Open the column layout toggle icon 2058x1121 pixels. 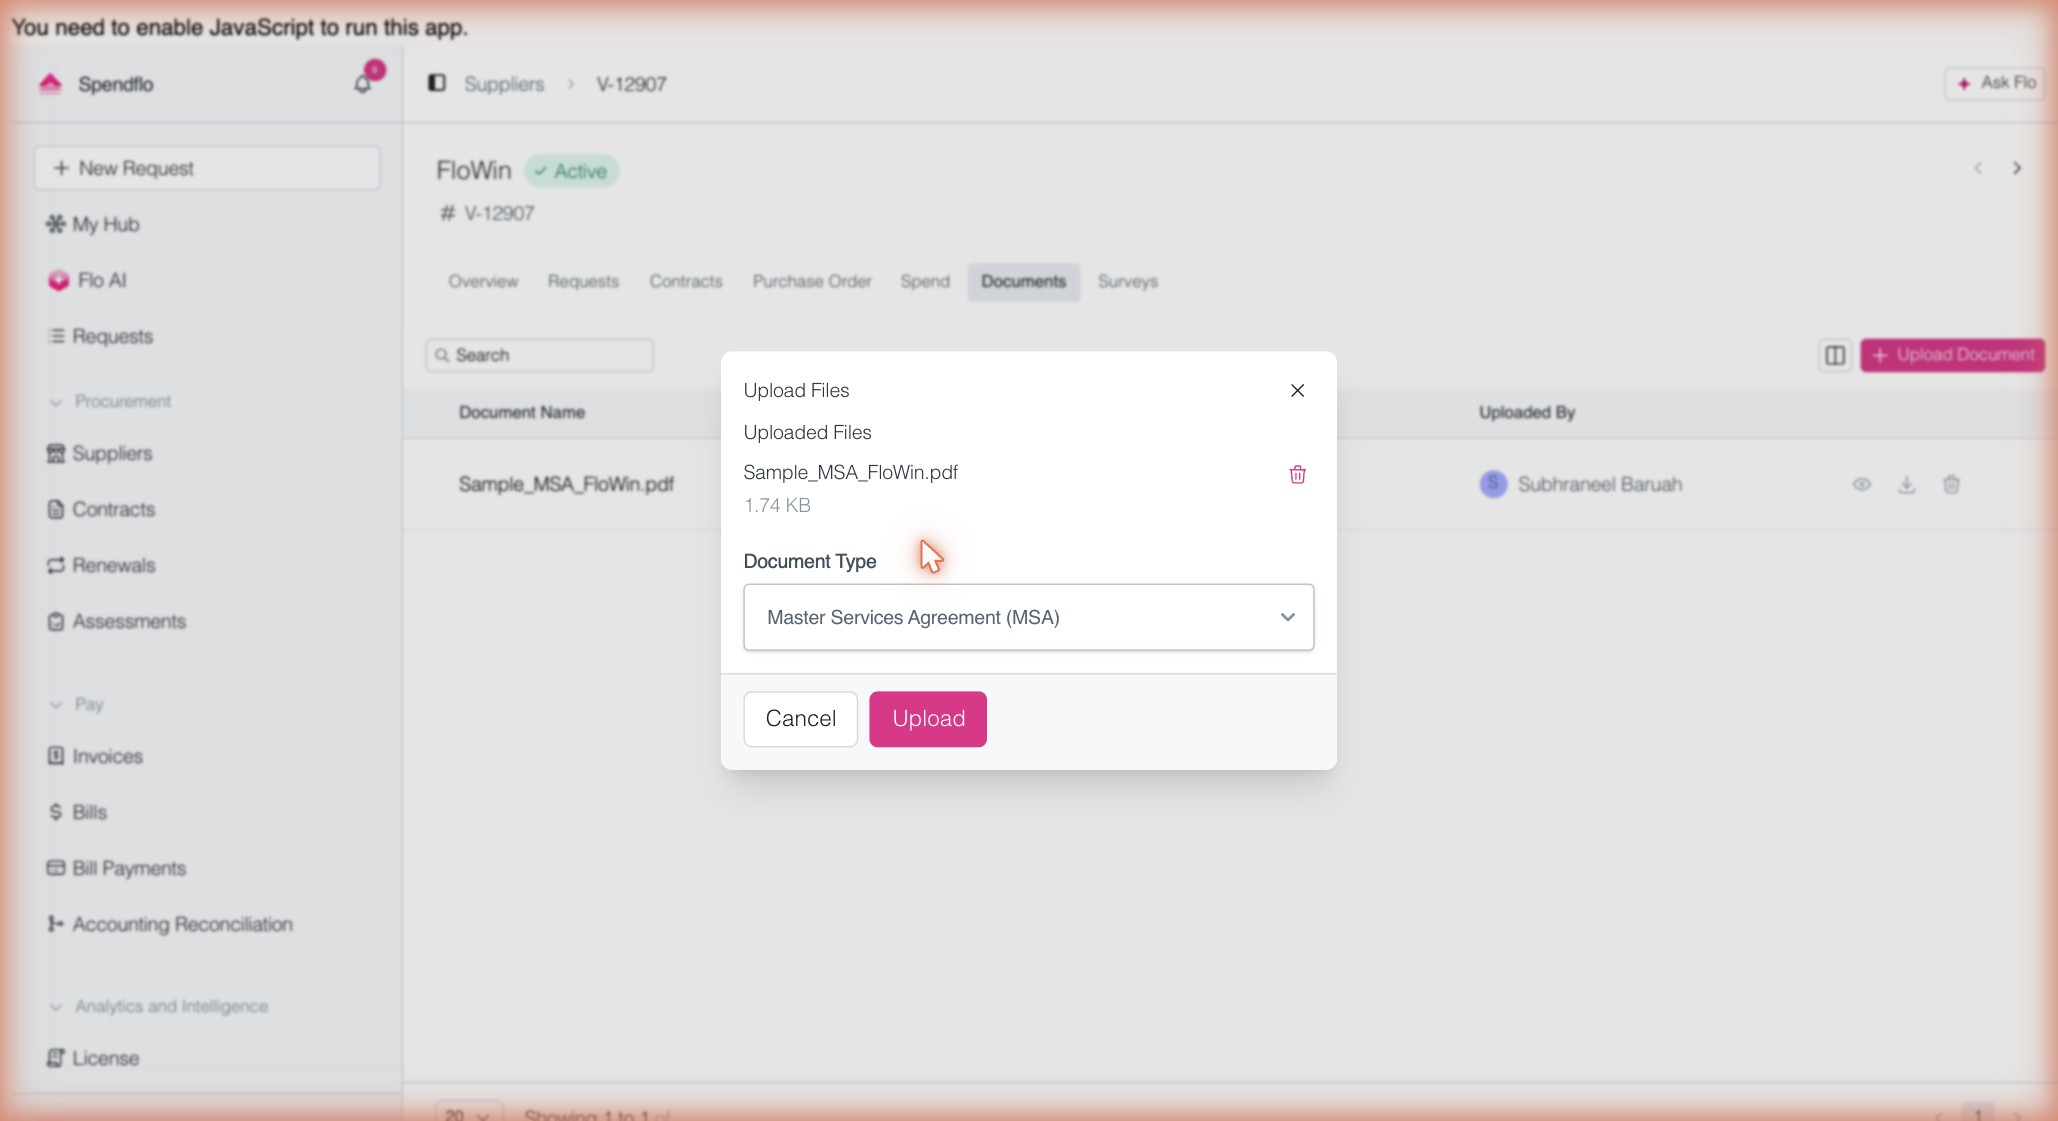click(x=1835, y=355)
